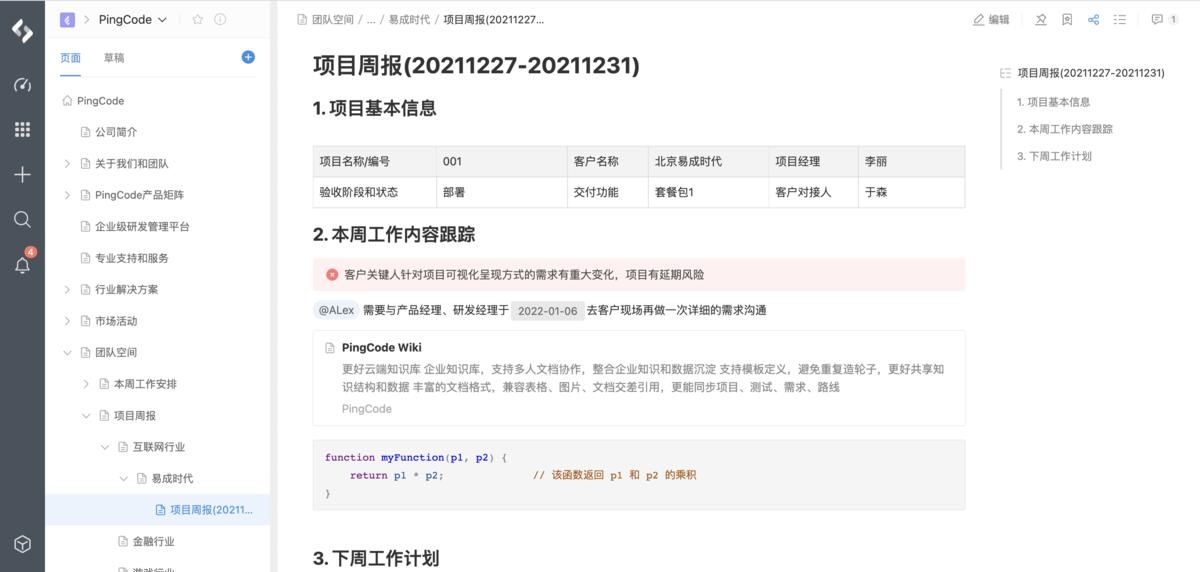Screen dimensions: 1200x572
Task: Collapse the 项目周报 tree node
Action: [86, 415]
